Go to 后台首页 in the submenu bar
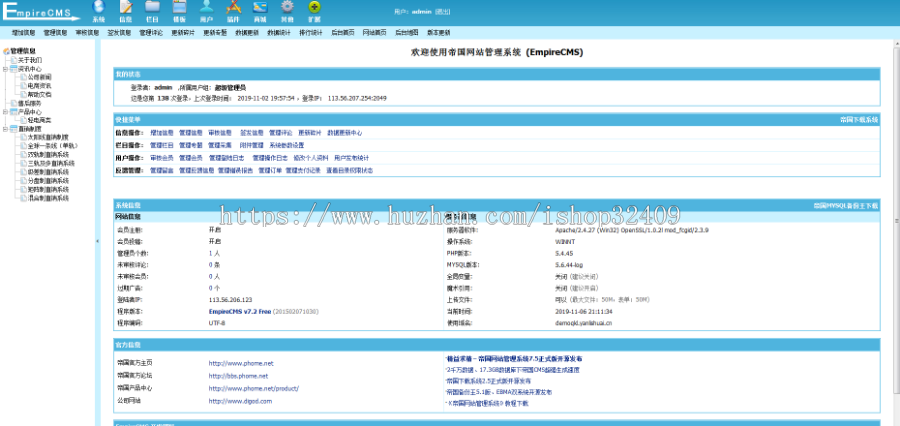 [x=343, y=33]
